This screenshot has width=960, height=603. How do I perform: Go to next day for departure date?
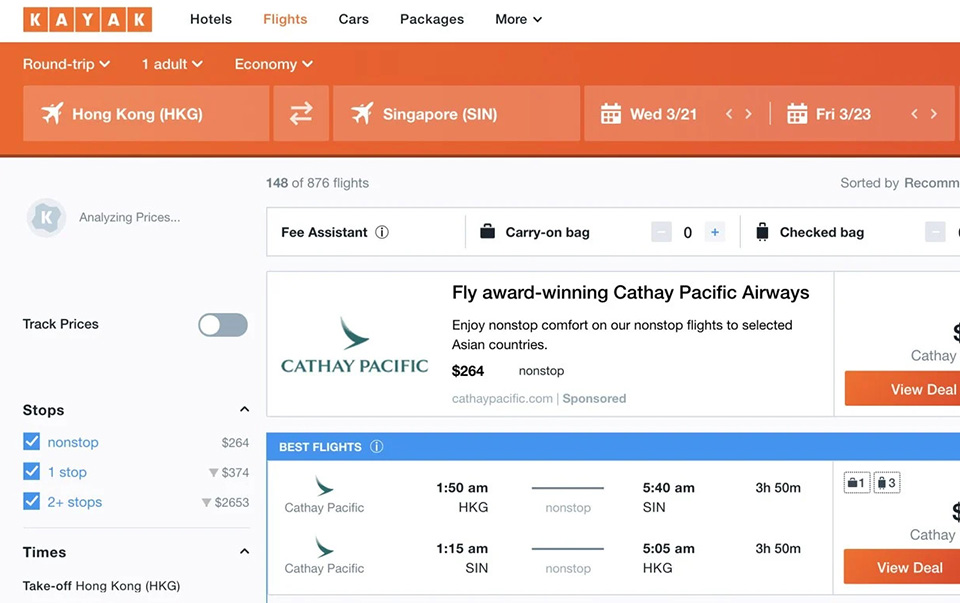(748, 114)
